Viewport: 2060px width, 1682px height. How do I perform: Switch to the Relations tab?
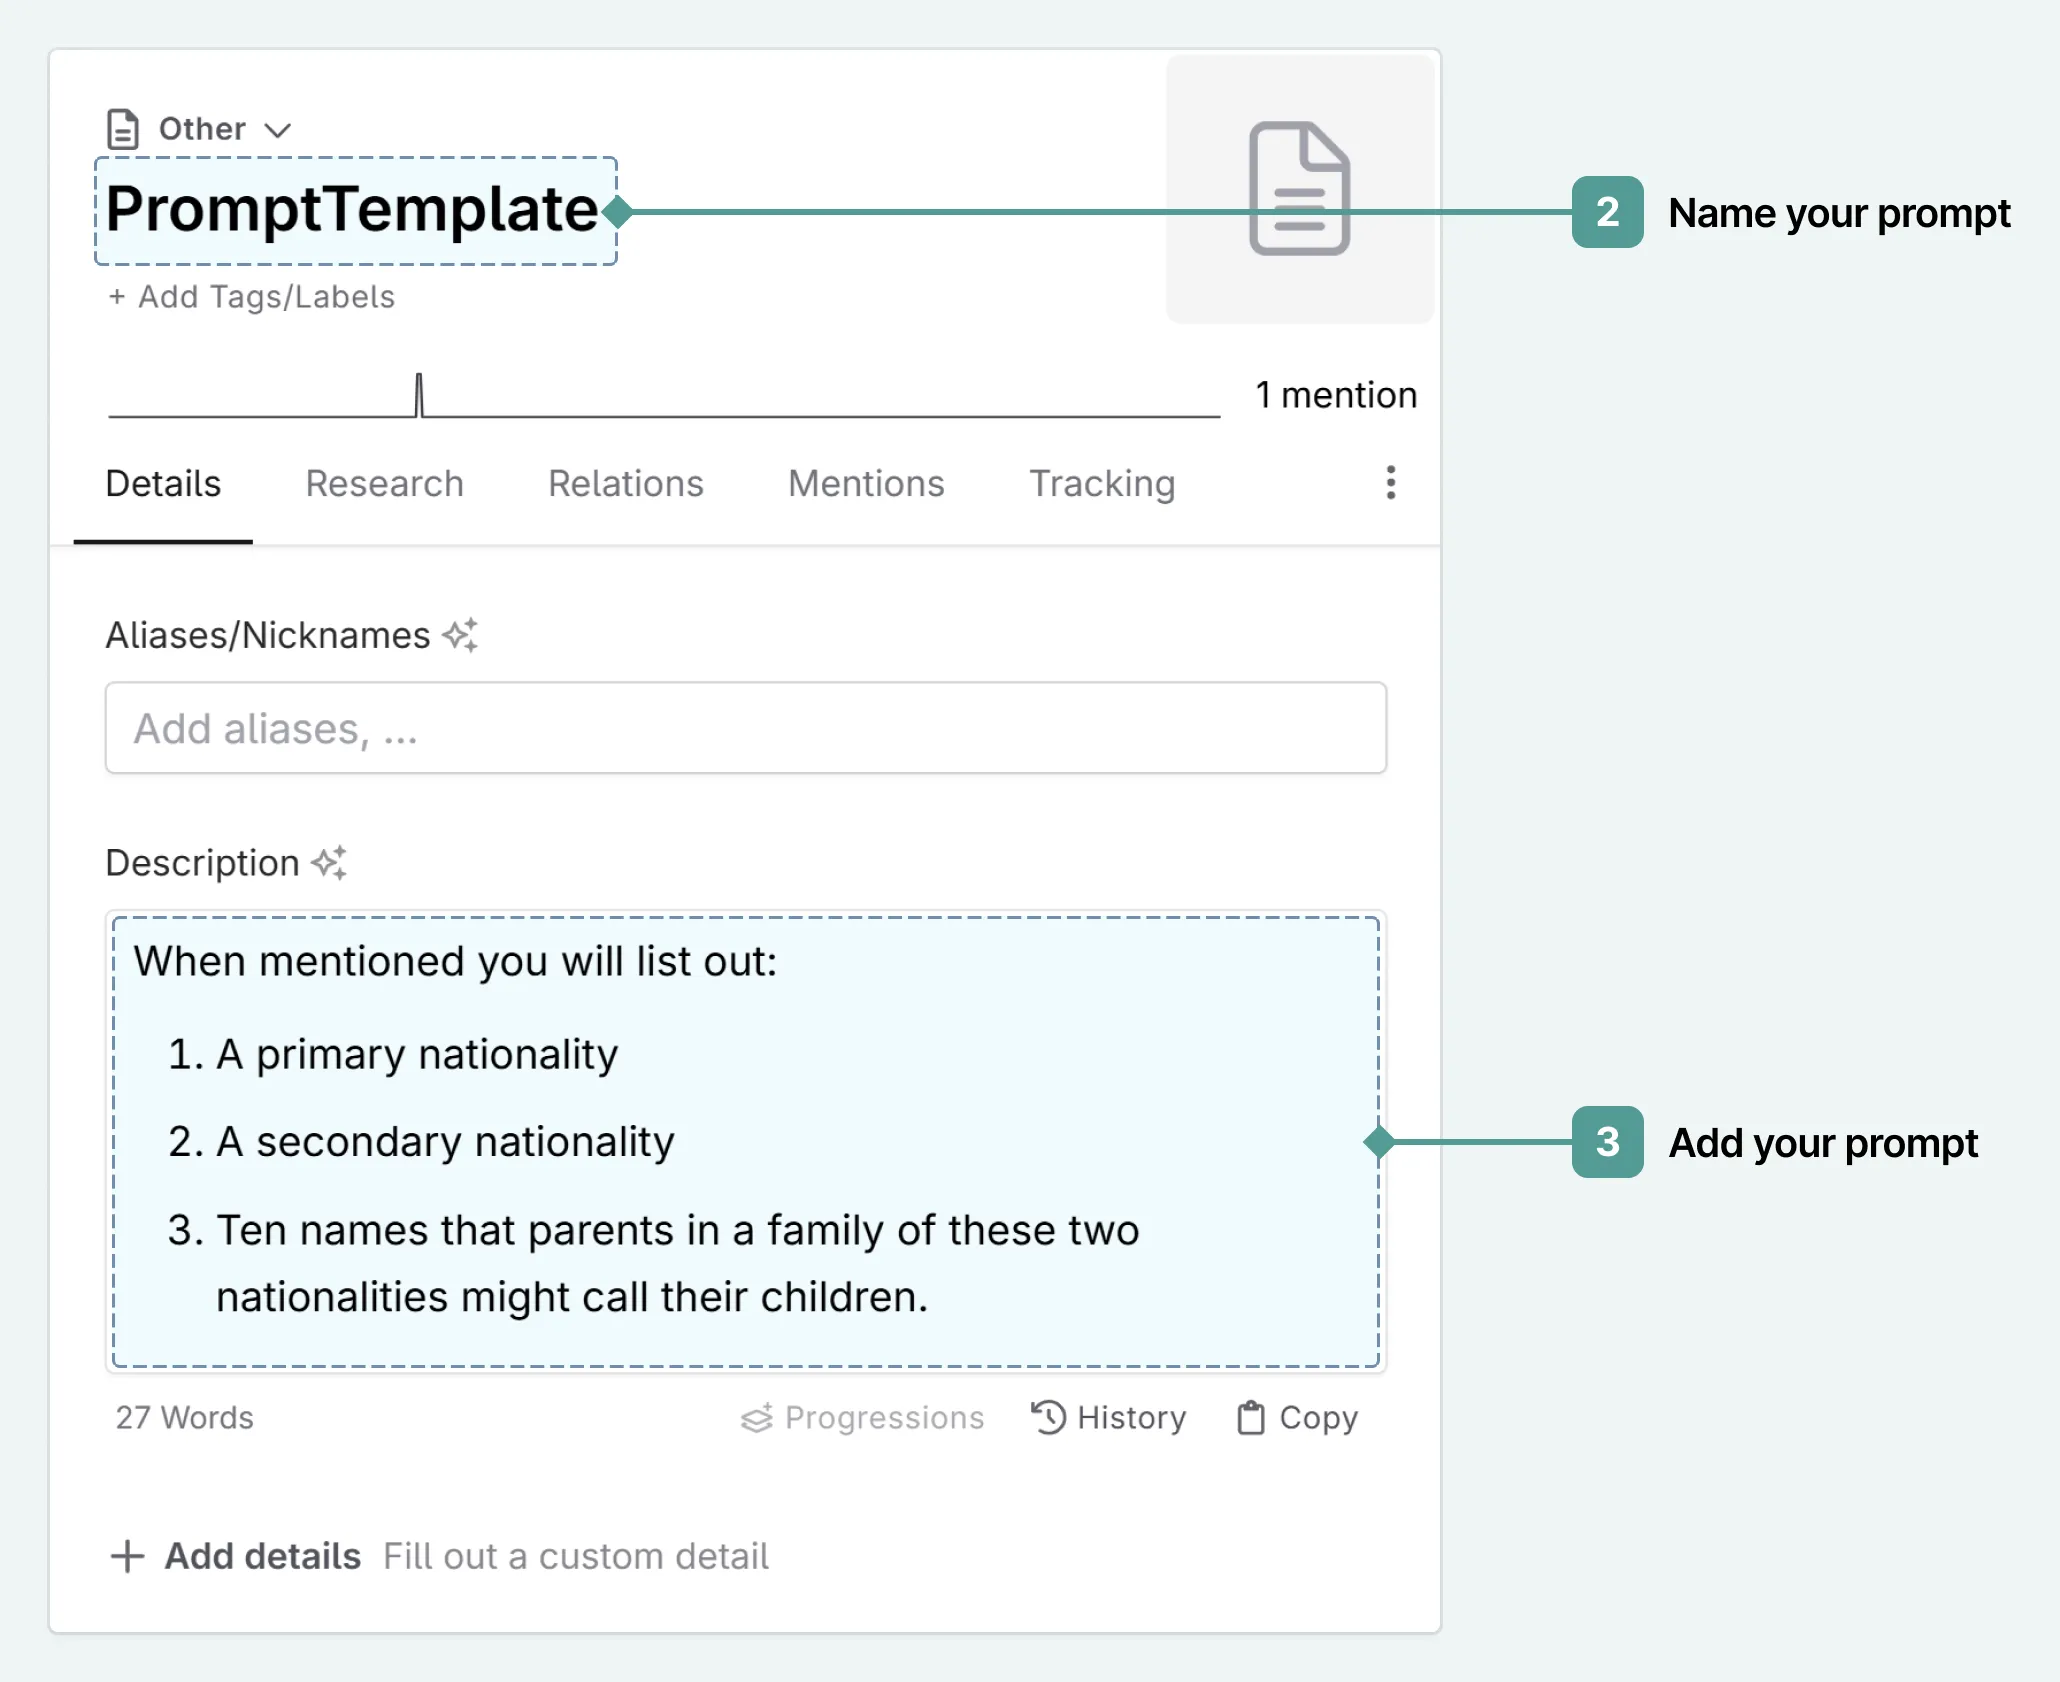pos(625,484)
